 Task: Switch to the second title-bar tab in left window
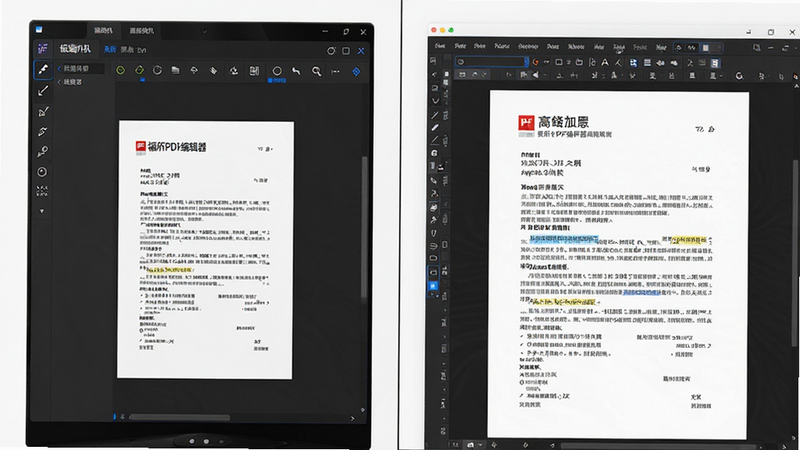[141, 31]
